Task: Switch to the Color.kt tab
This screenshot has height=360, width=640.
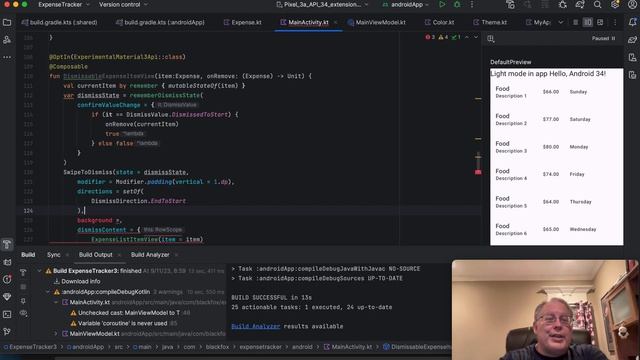Action: pyautogui.click(x=439, y=22)
